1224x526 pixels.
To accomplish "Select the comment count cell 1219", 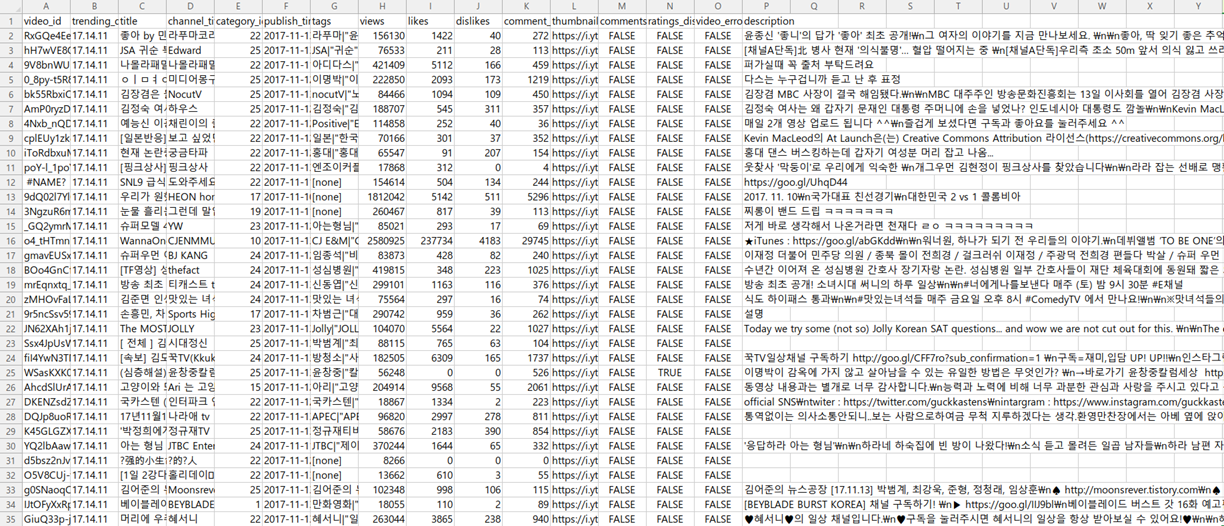I will pyautogui.click(x=527, y=80).
